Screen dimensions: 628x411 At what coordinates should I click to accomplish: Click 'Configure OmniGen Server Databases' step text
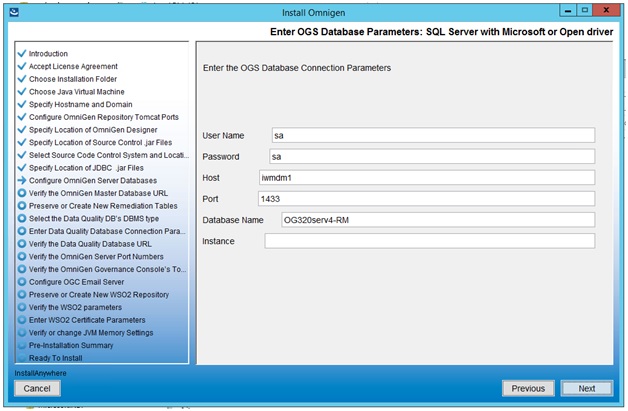click(x=93, y=180)
